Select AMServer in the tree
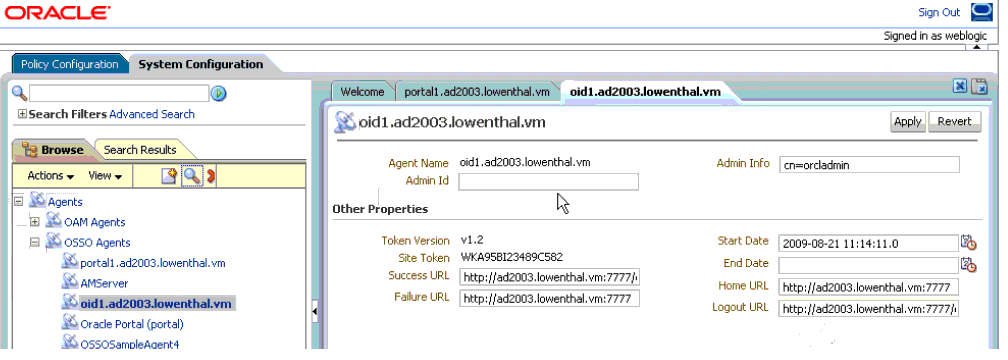The height and width of the screenshot is (360, 1008). coord(104,283)
